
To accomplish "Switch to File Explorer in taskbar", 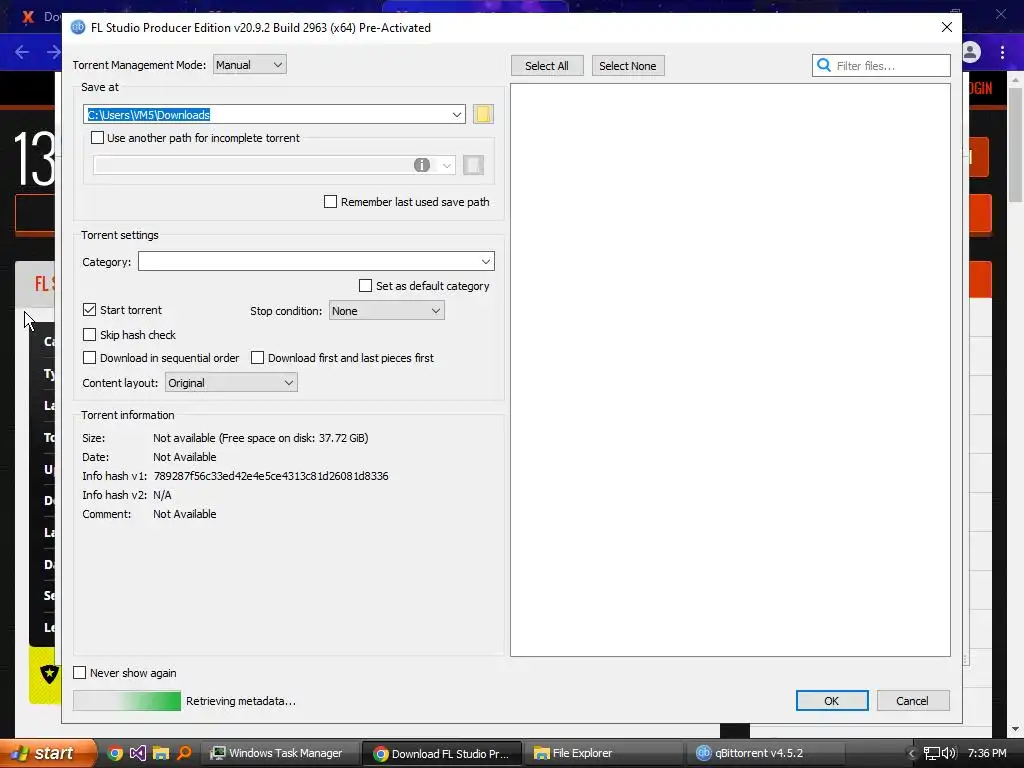I will [x=603, y=754].
